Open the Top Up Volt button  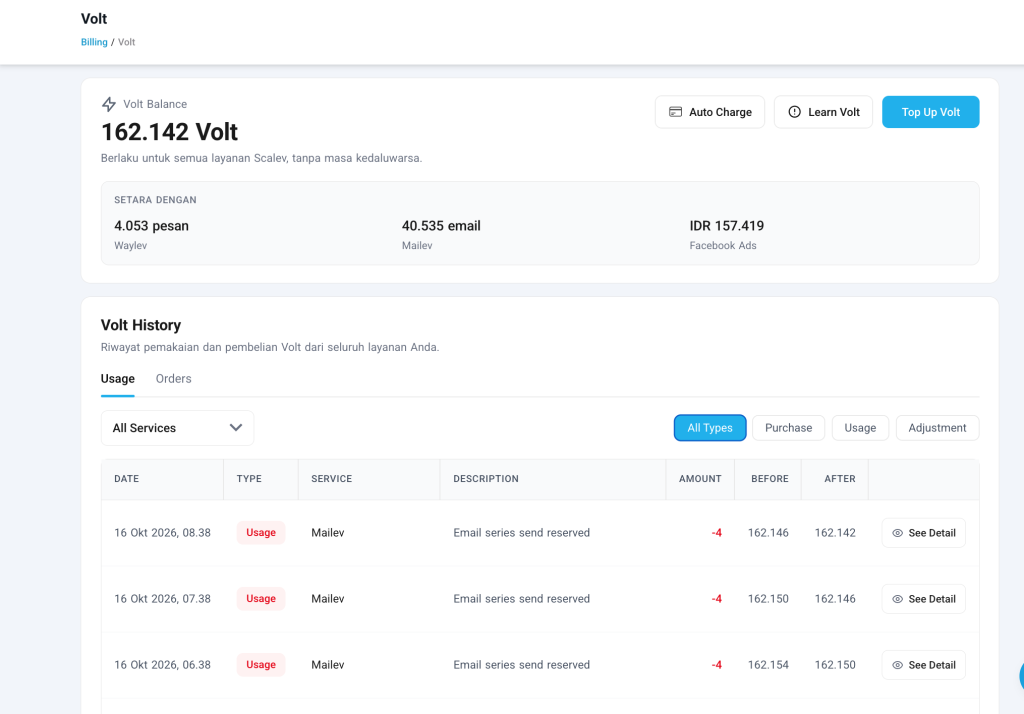coord(931,112)
